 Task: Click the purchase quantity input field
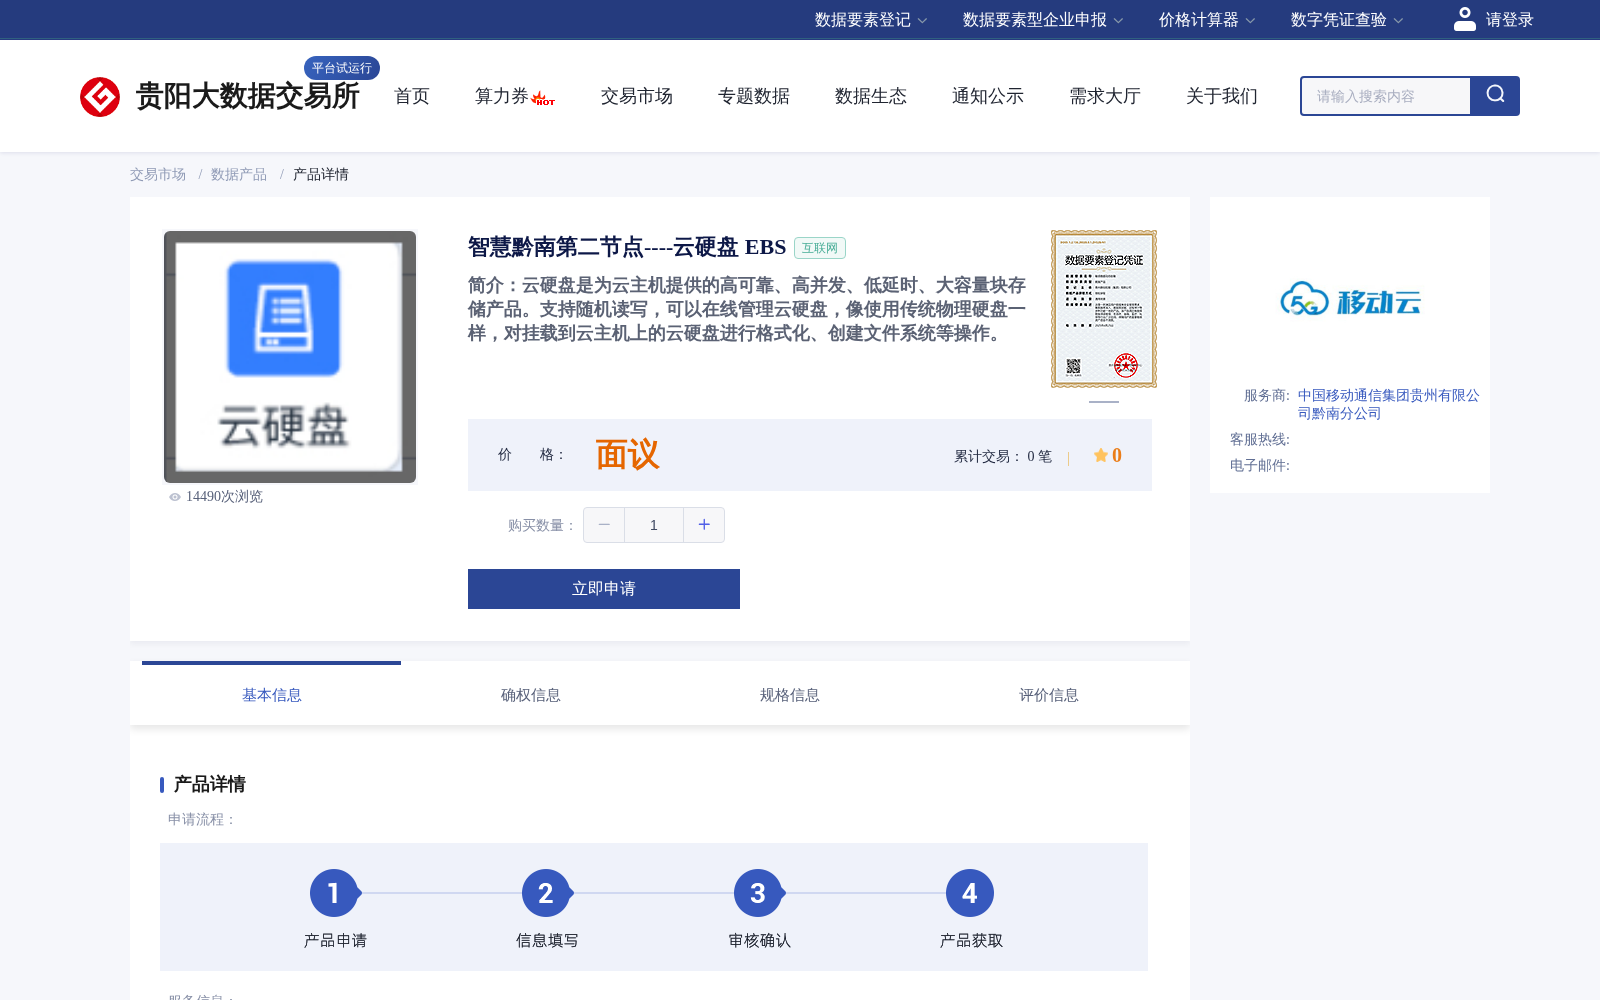(654, 525)
